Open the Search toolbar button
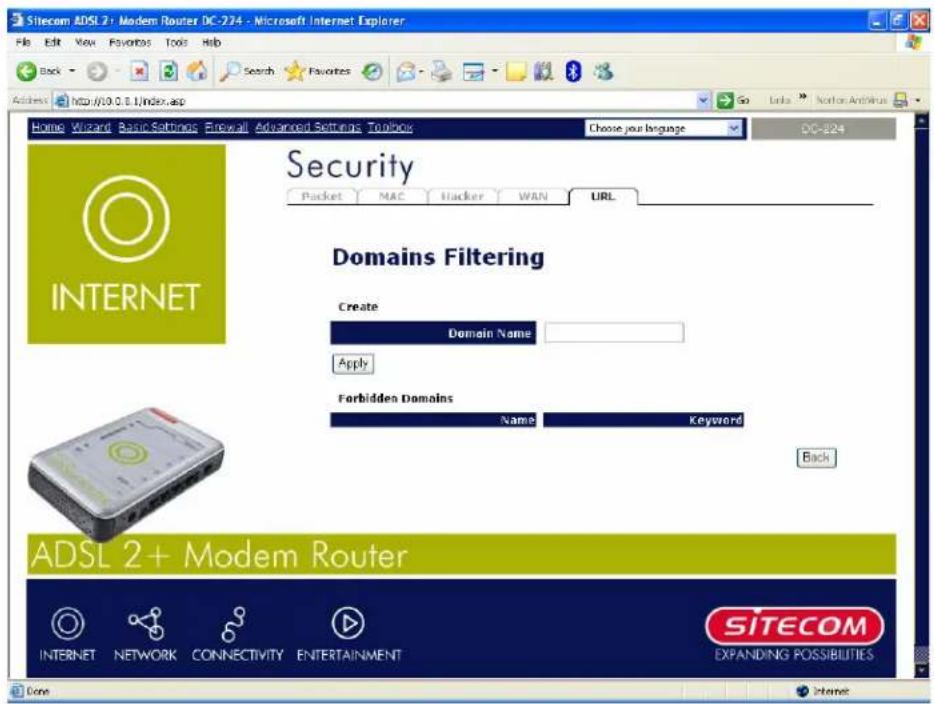The image size is (934, 704). click(247, 71)
